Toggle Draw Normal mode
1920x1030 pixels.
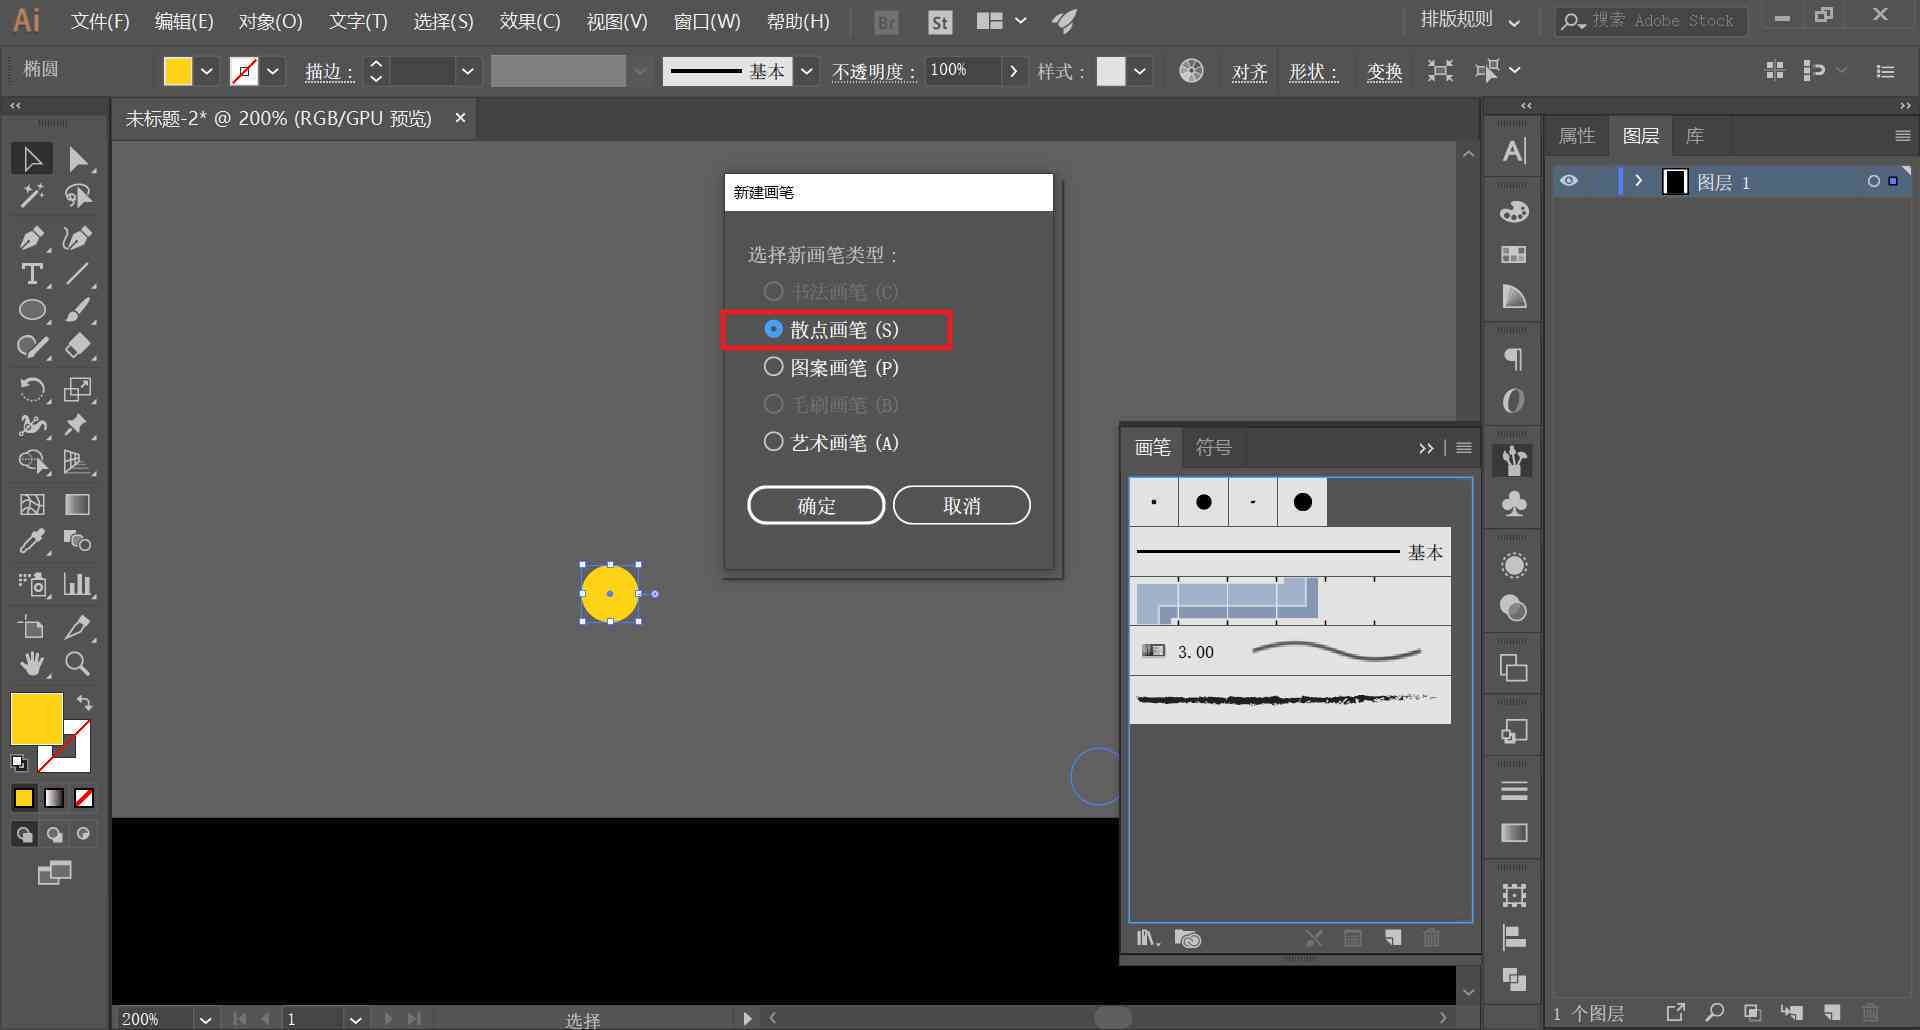click(24, 834)
